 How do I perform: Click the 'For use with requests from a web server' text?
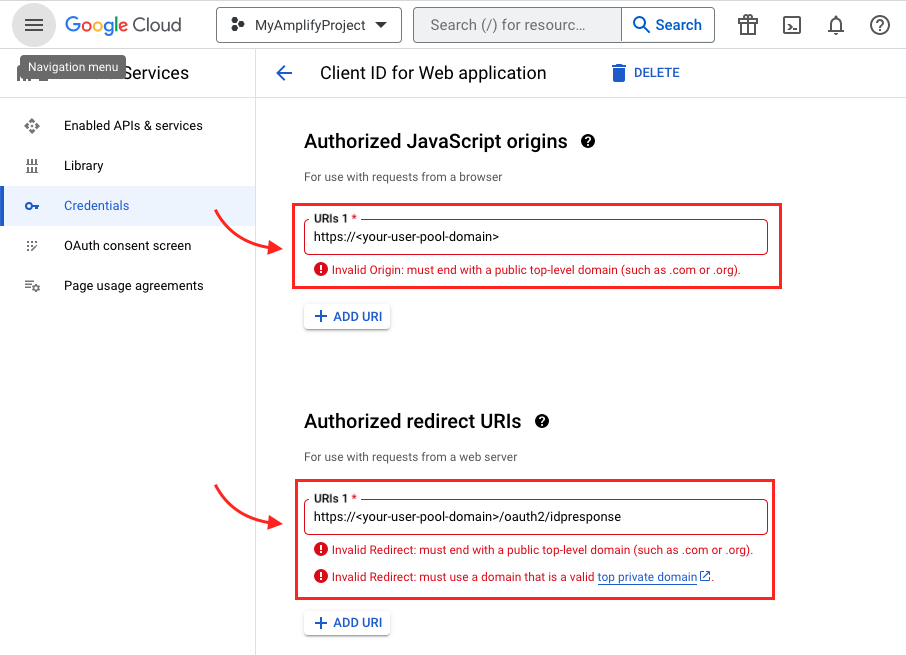click(x=410, y=457)
